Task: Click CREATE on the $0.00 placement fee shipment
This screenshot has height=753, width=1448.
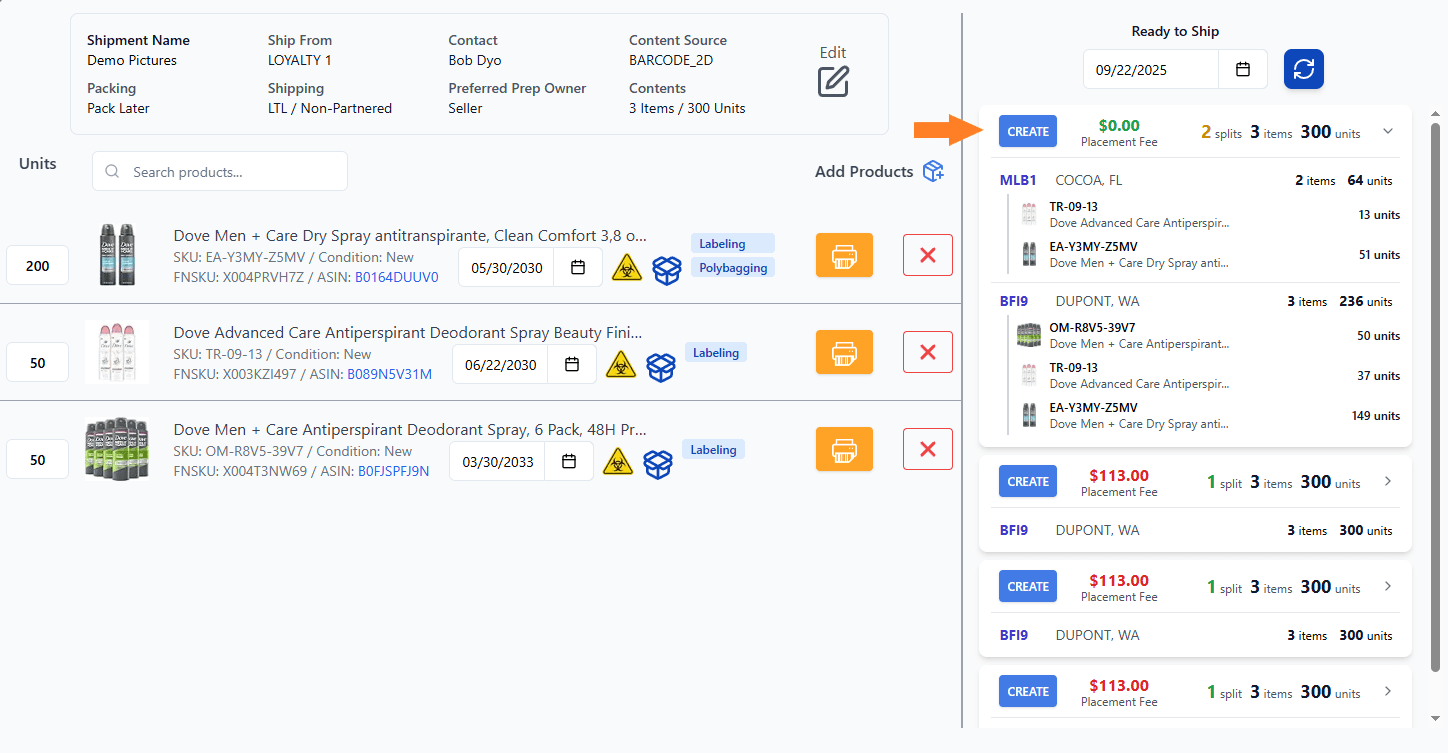Action: 1027,131
